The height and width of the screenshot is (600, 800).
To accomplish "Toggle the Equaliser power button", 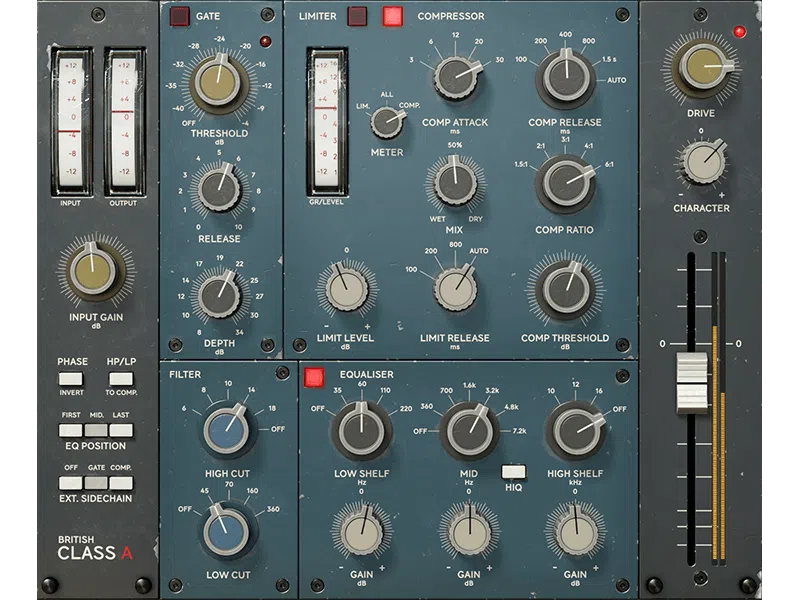I will (315, 377).
